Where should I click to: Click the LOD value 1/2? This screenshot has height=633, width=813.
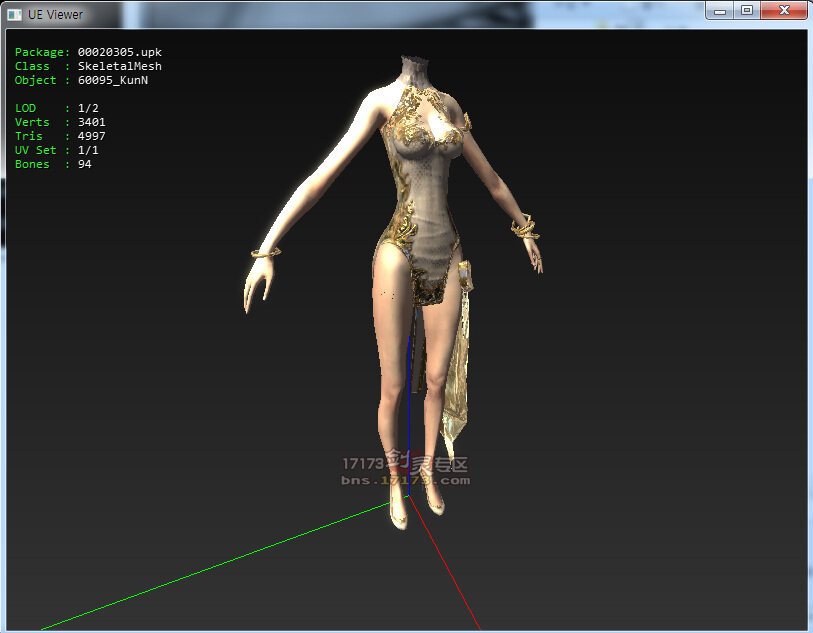88,108
